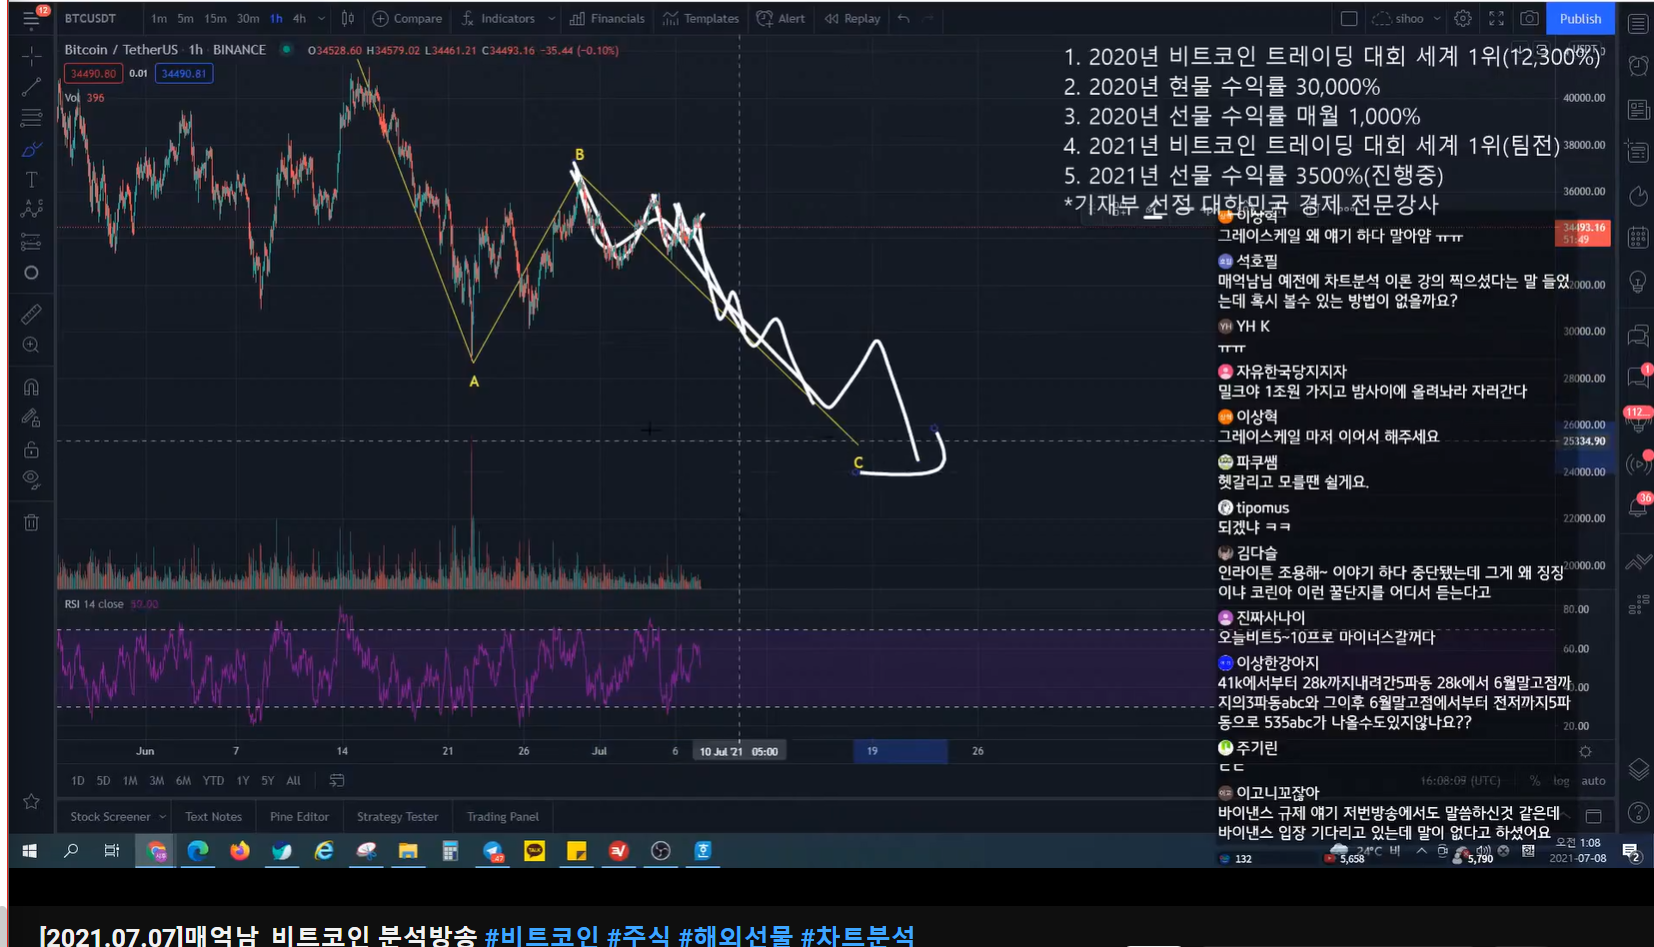Hide all drawings with eye icon
The image size is (1654, 947).
point(31,479)
